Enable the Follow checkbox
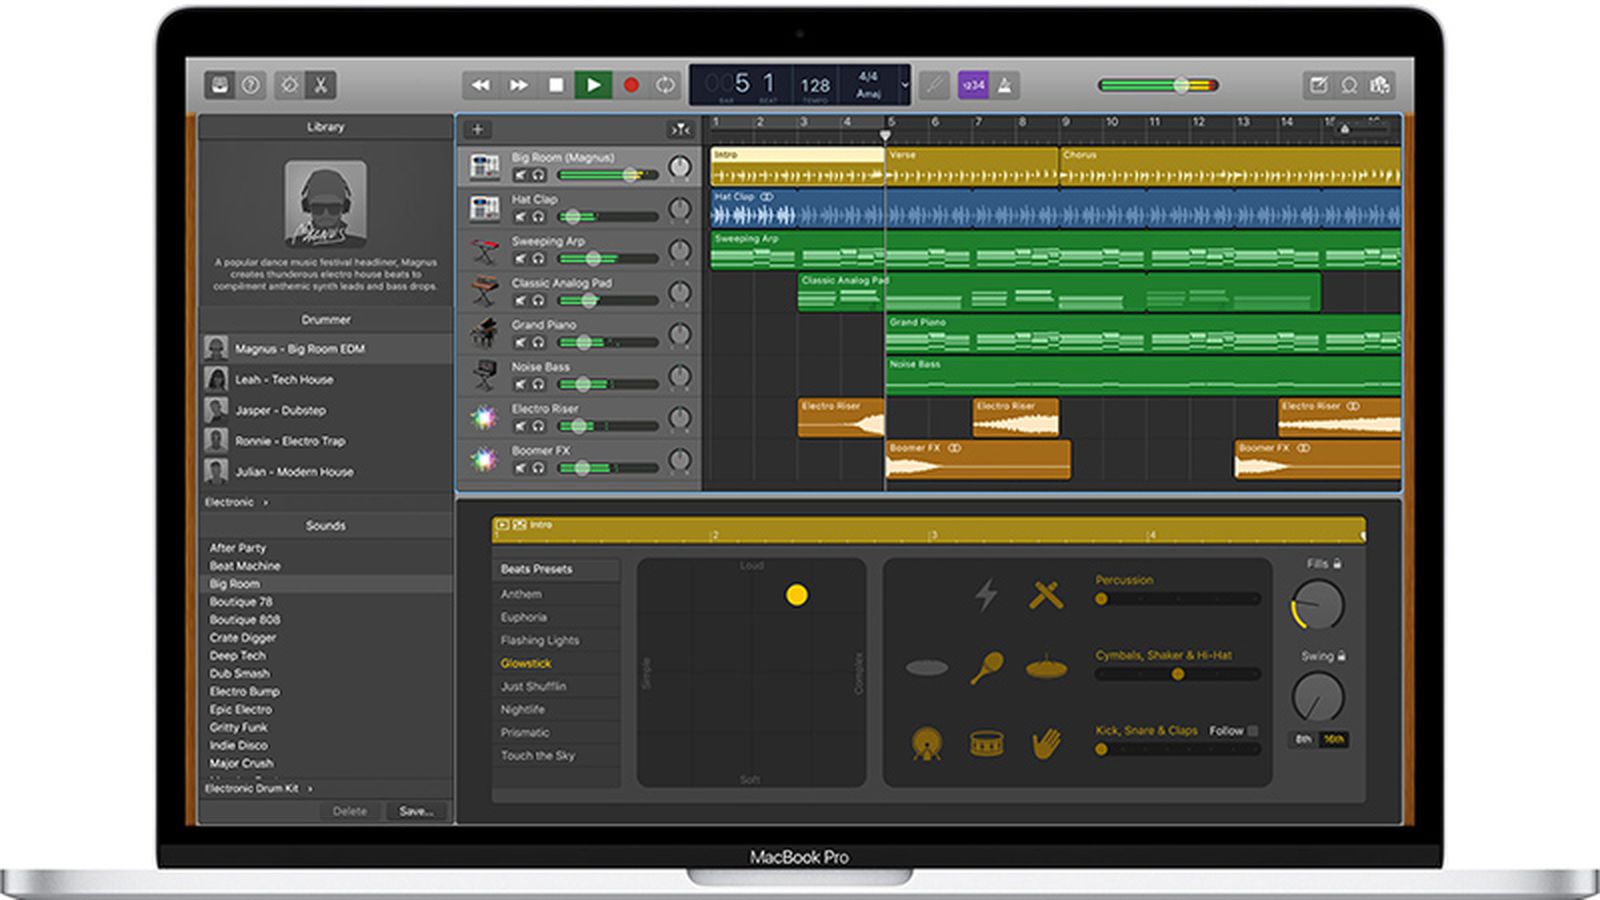The height and width of the screenshot is (900, 1600). [x=1253, y=731]
